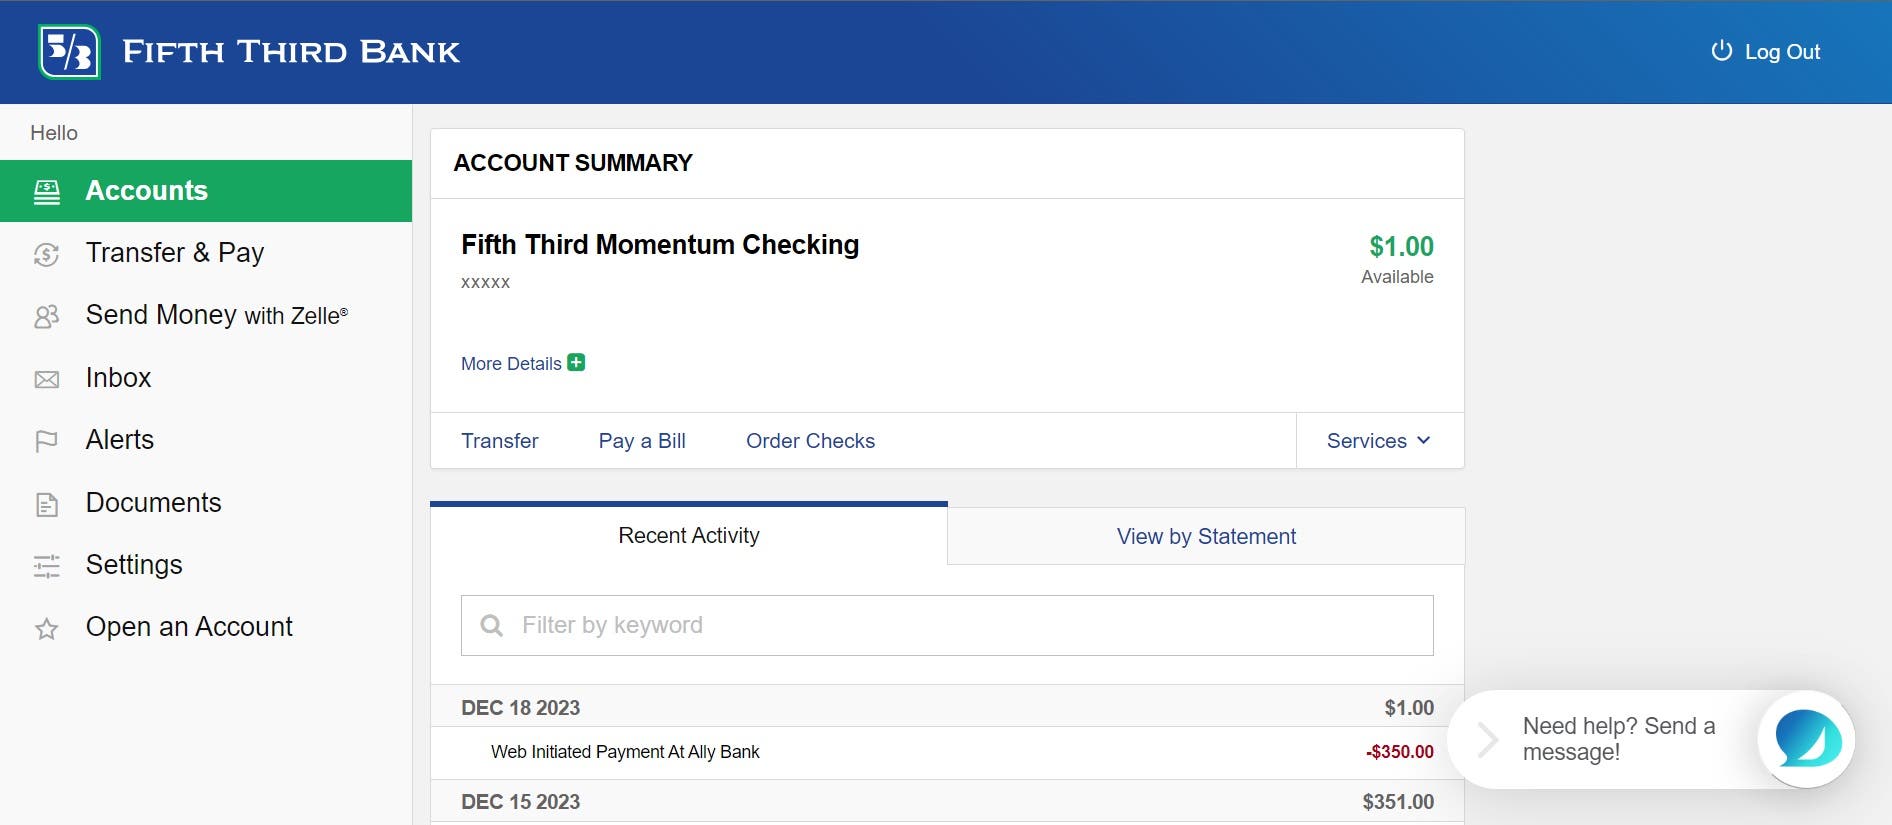
Task: Click the Transfer & Pay dollar icon
Action: pos(47,254)
